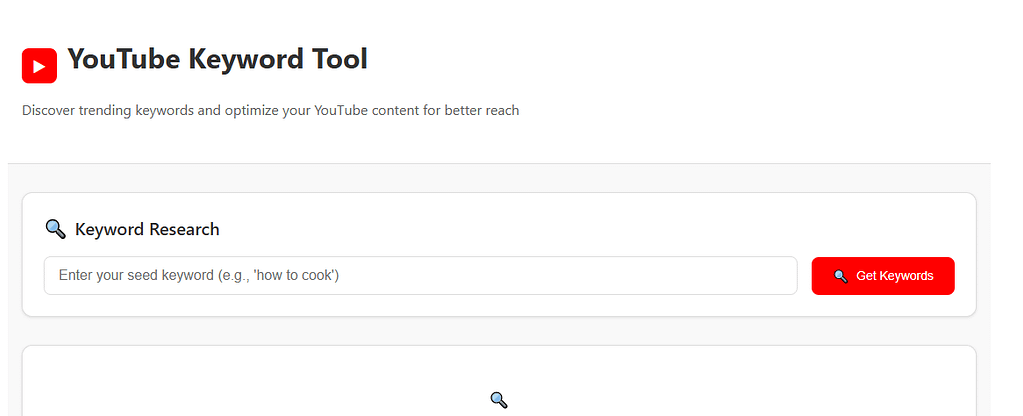This screenshot has height=416, width=1023.
Task: Click the Keyword Research section heading
Action: (147, 229)
